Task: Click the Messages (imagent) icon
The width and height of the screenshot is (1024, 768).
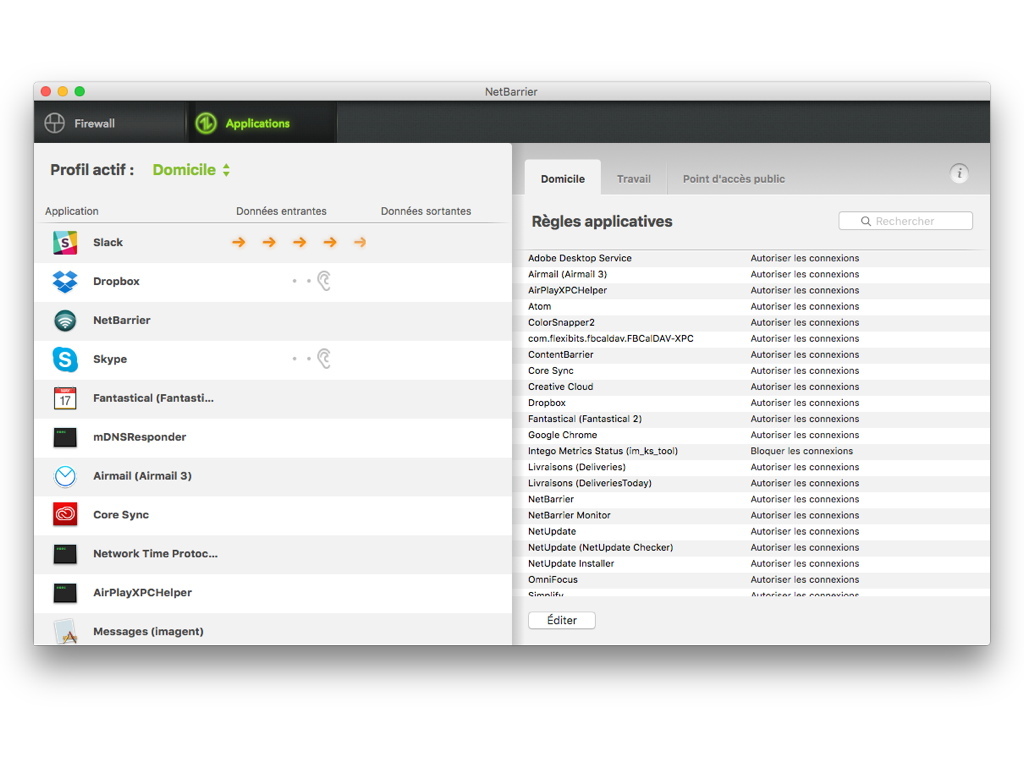Action: (65, 632)
